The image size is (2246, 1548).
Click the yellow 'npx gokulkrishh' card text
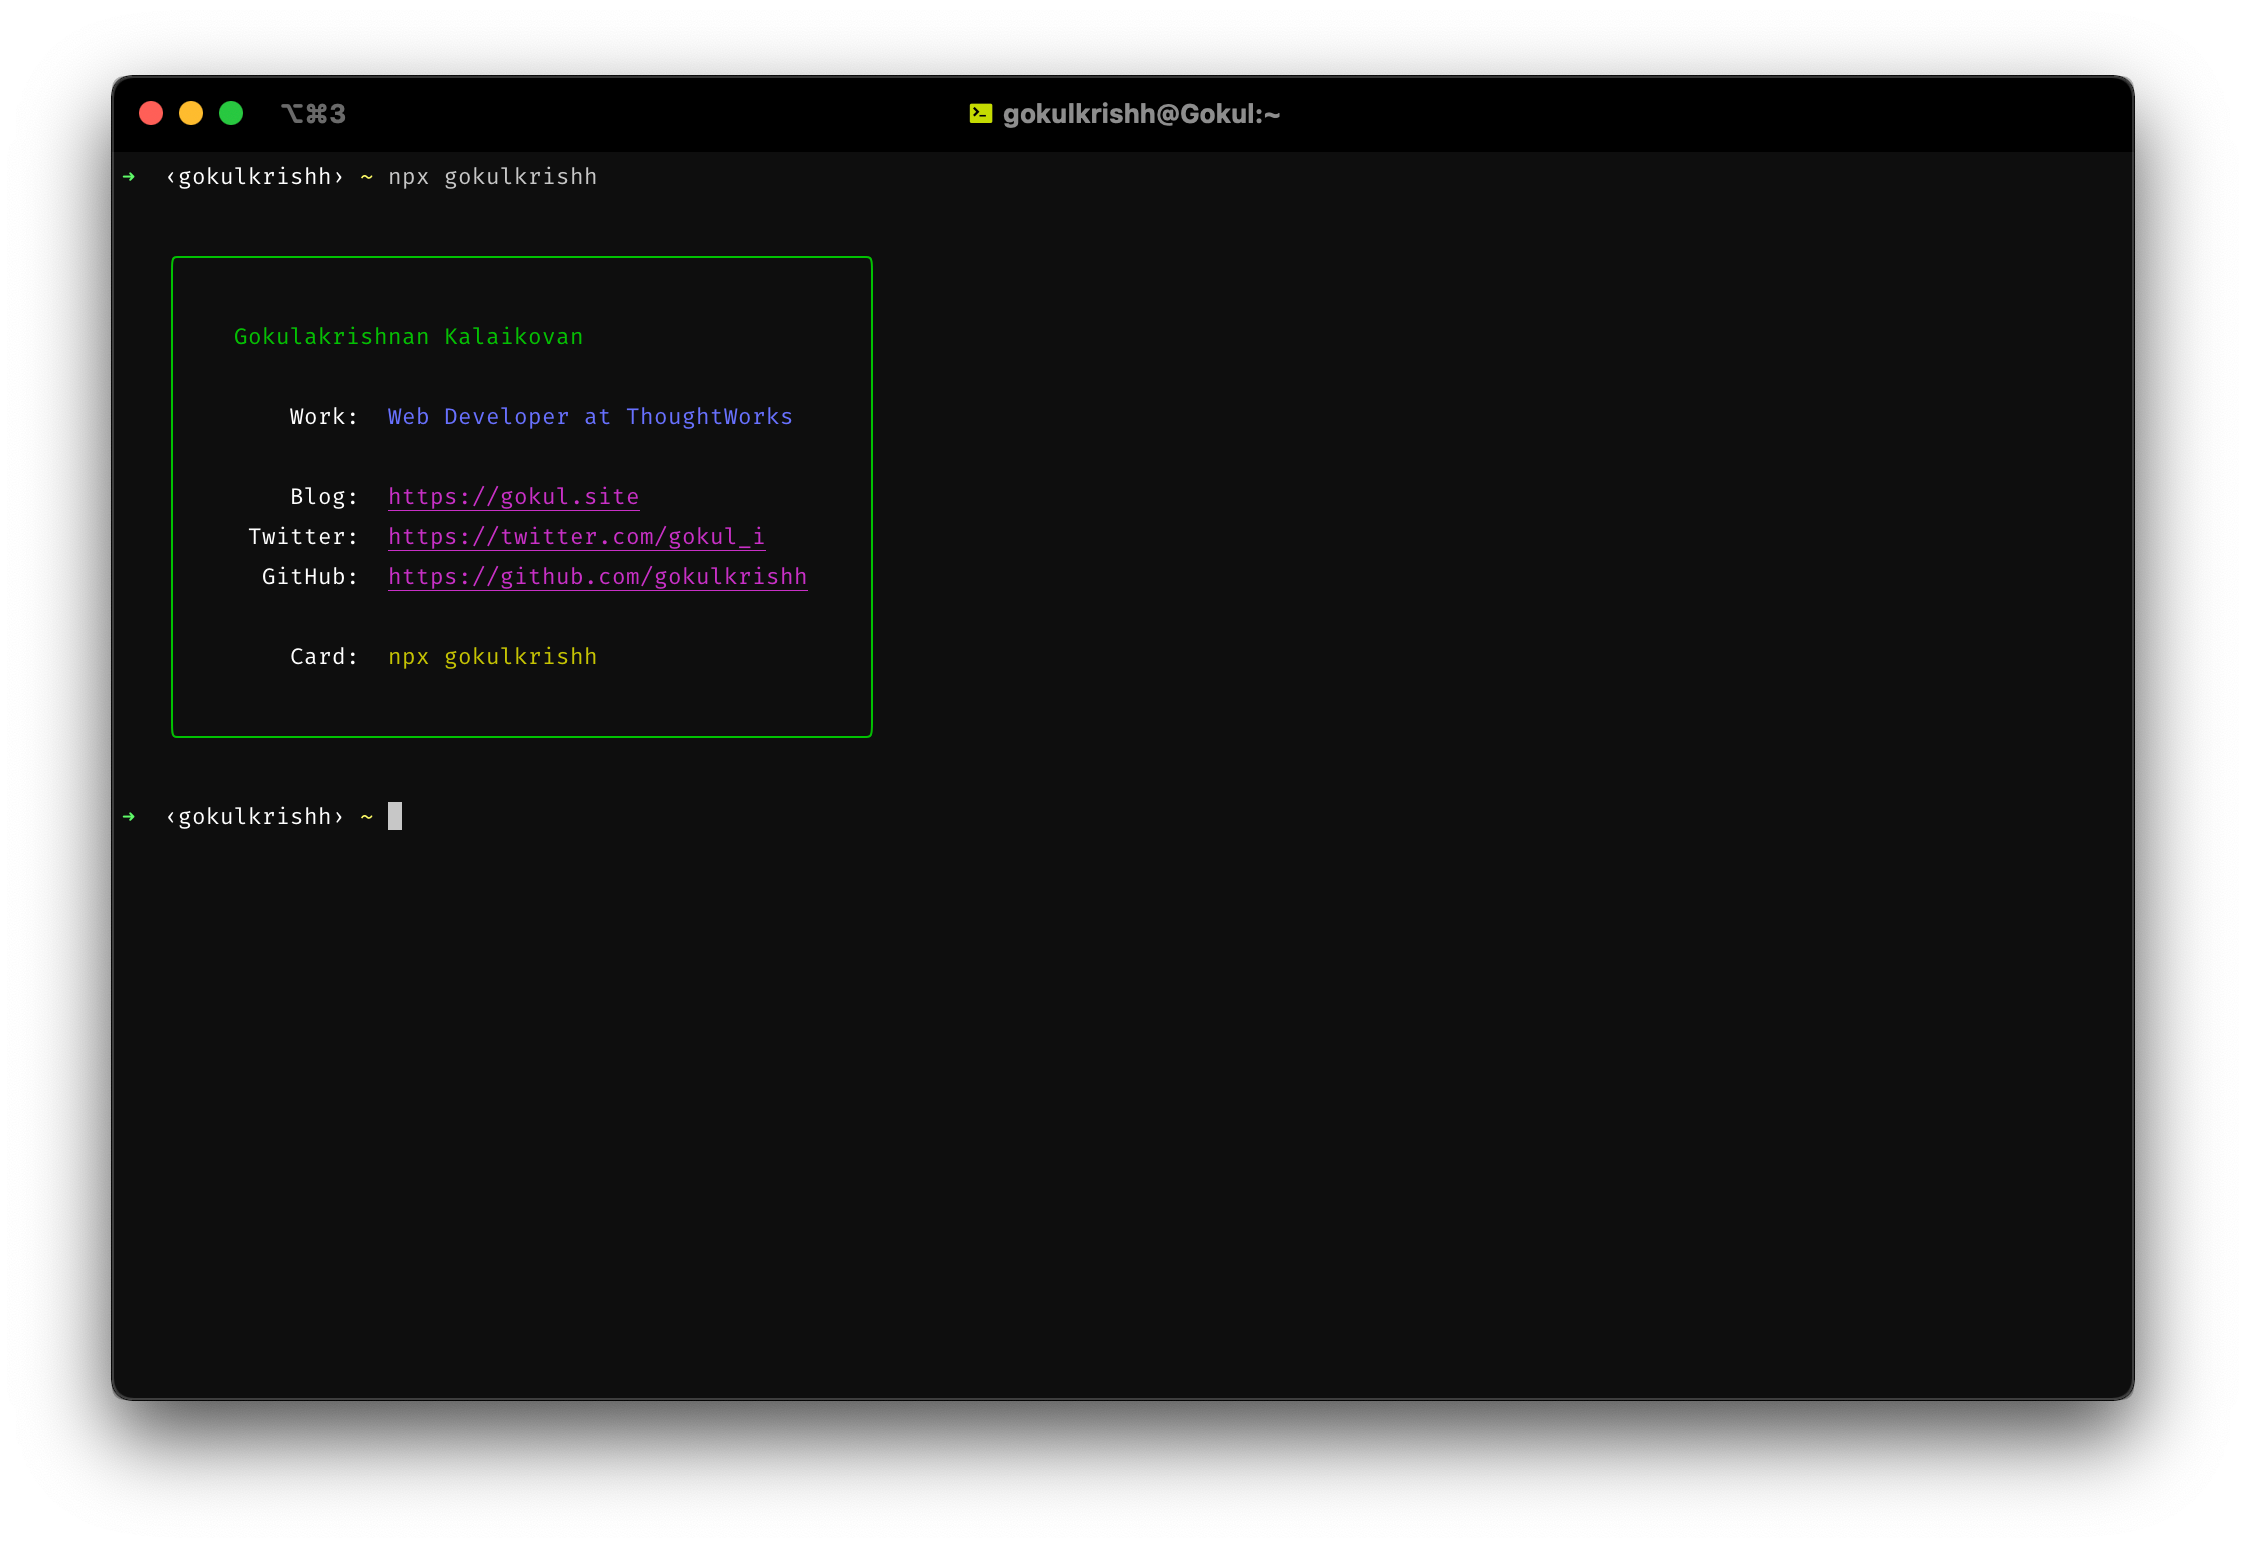click(493, 657)
